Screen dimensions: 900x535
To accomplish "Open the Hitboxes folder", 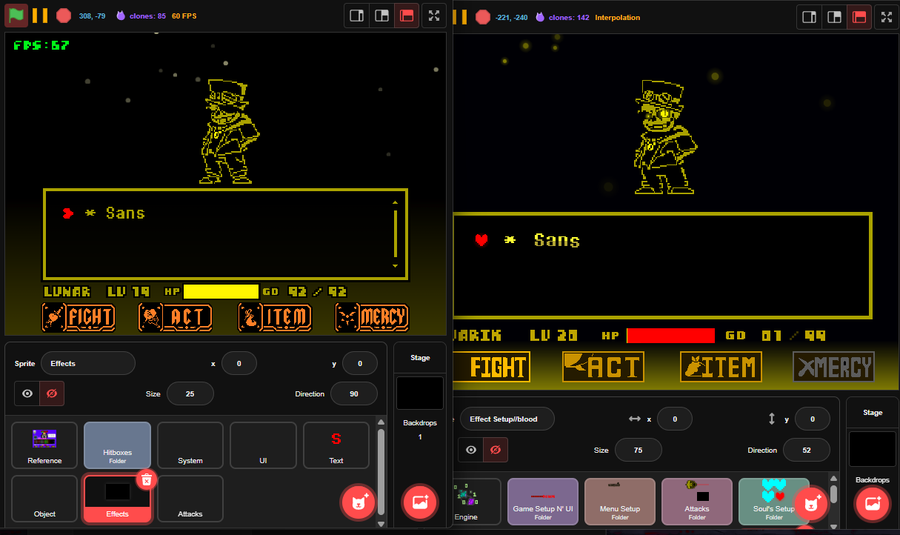I will (x=117, y=445).
